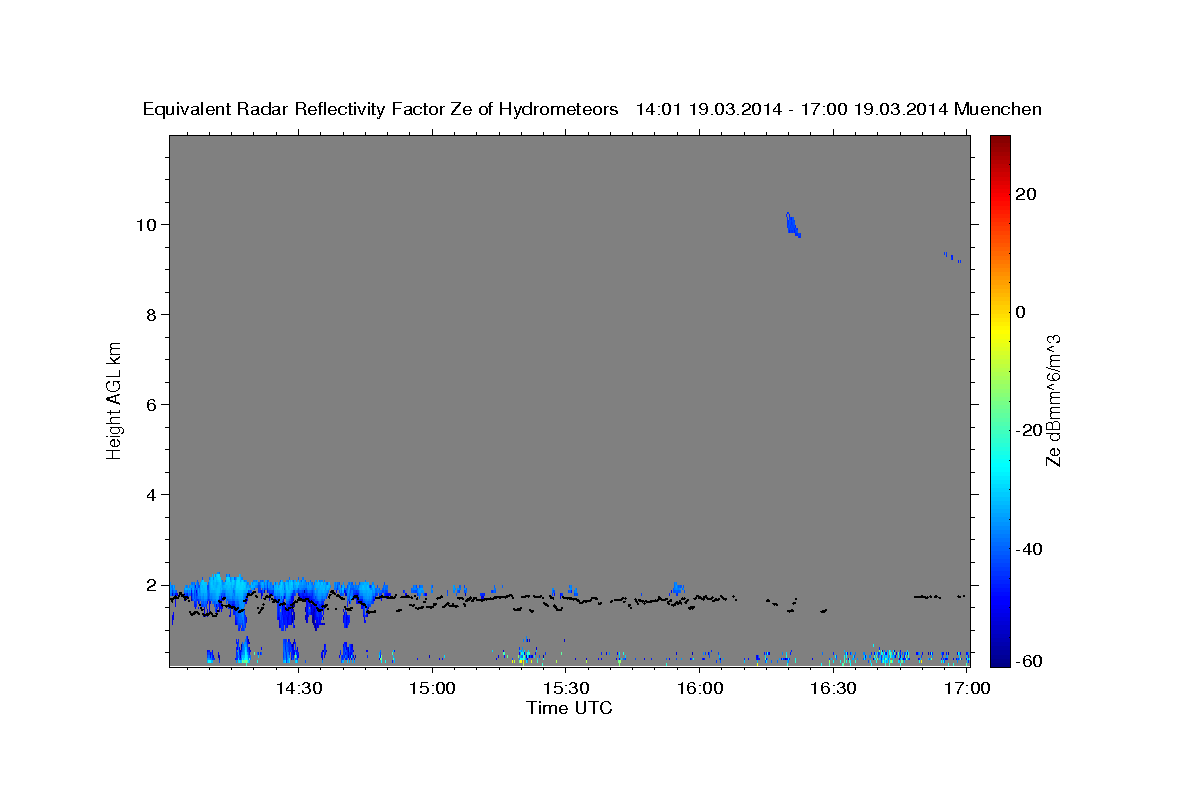Click the blue echo near 10 km
The width and height of the screenshot is (1200, 800).
point(793,224)
